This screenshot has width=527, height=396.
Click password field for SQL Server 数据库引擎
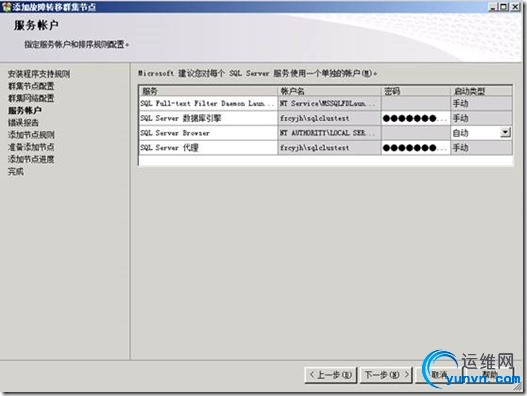tap(416, 118)
